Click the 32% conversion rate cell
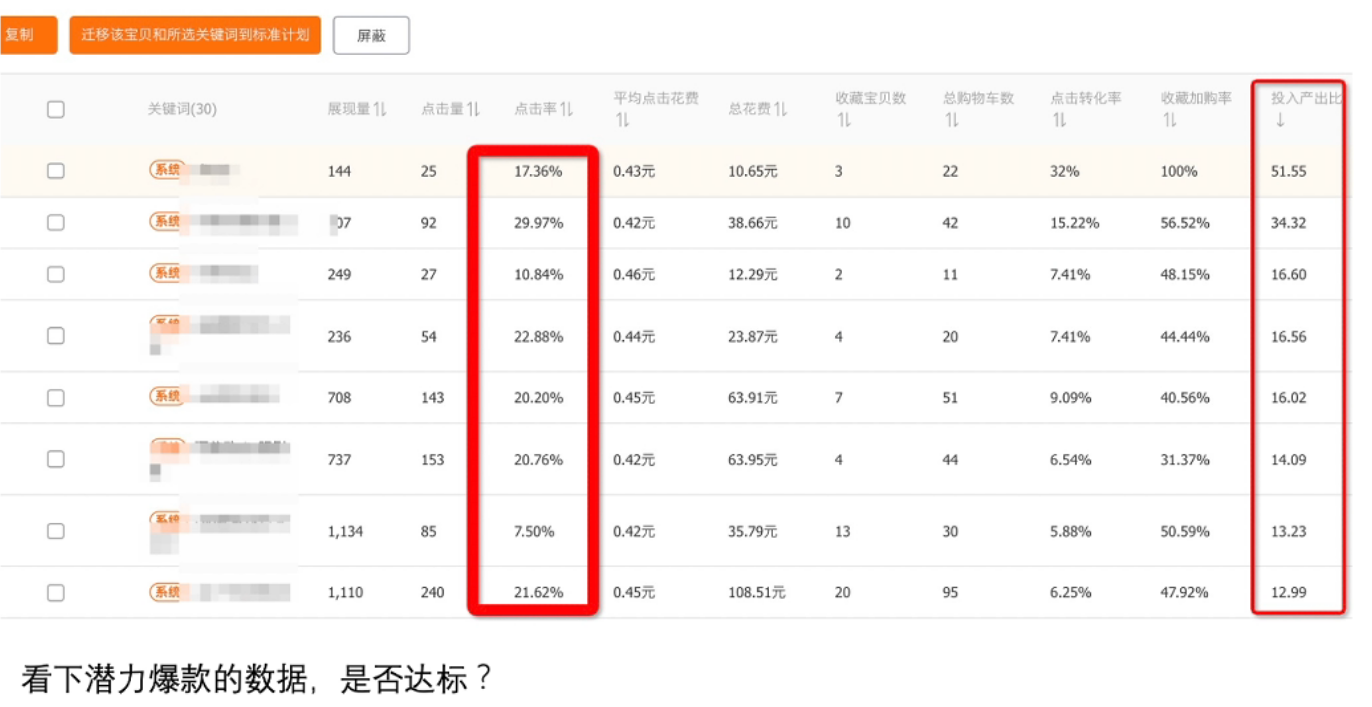This screenshot has width=1372, height=707. (x=1064, y=171)
